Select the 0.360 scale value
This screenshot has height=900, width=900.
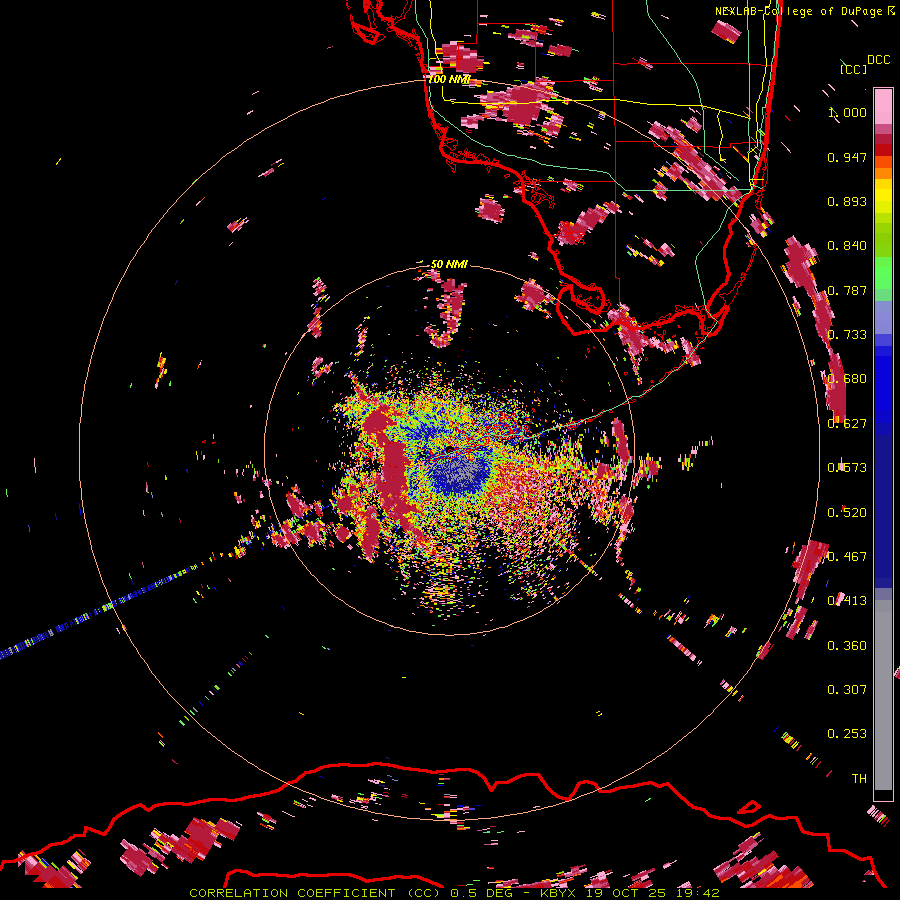click(847, 646)
